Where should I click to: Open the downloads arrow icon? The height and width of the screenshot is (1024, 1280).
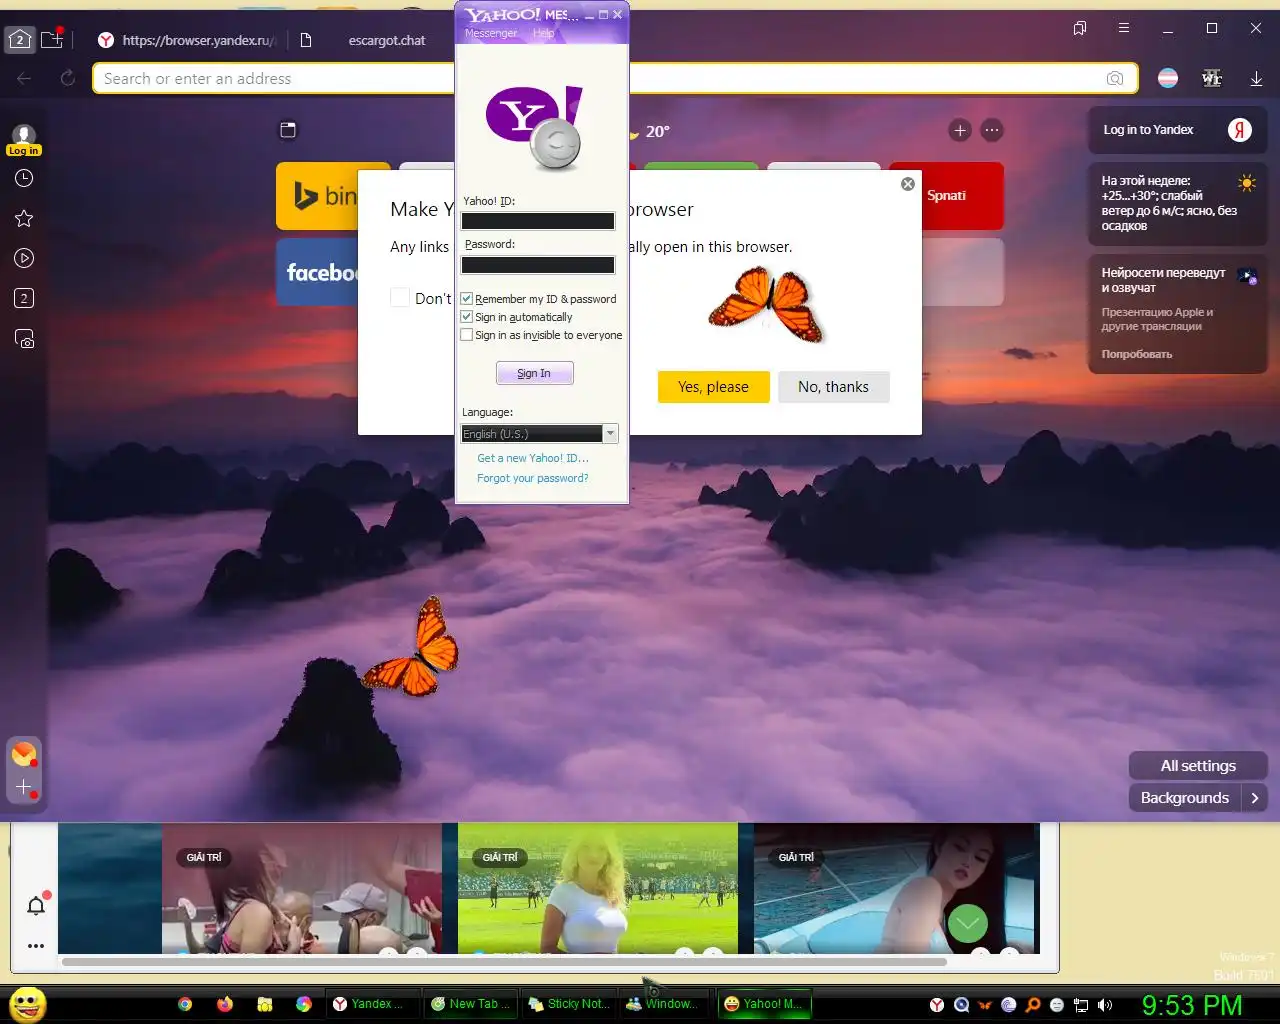coord(1256,78)
